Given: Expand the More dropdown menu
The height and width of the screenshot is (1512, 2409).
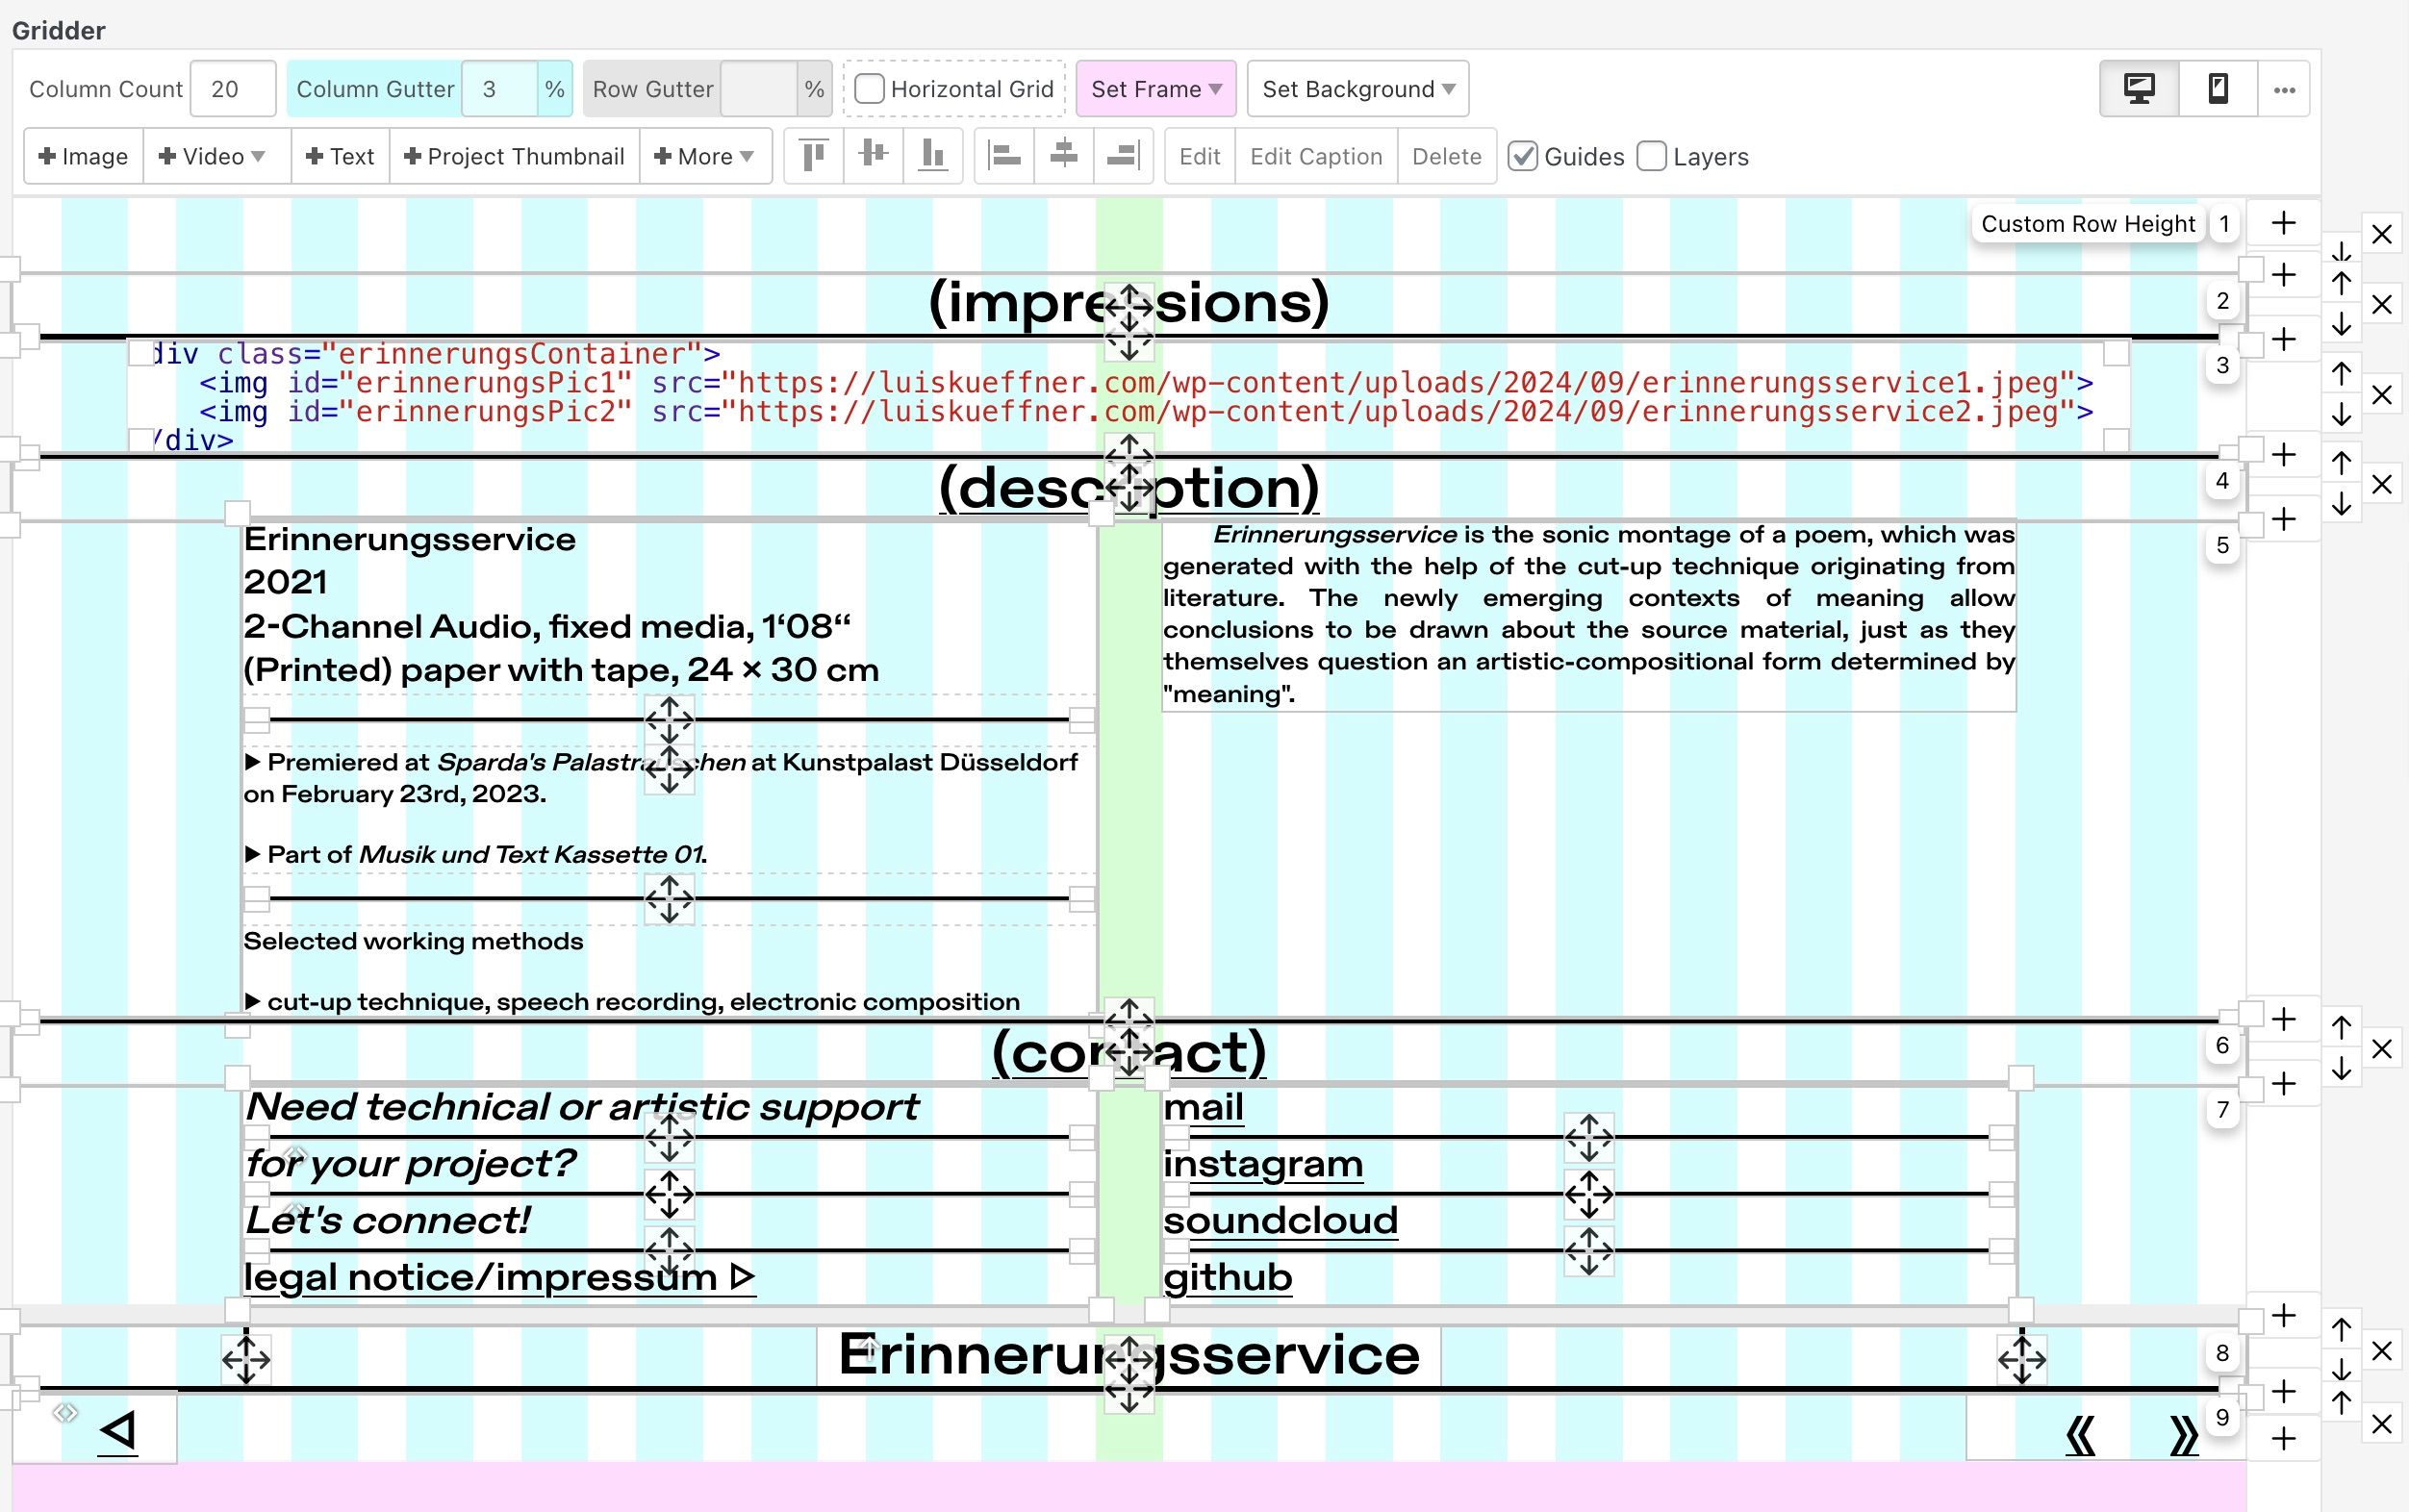Looking at the screenshot, I should tap(705, 157).
